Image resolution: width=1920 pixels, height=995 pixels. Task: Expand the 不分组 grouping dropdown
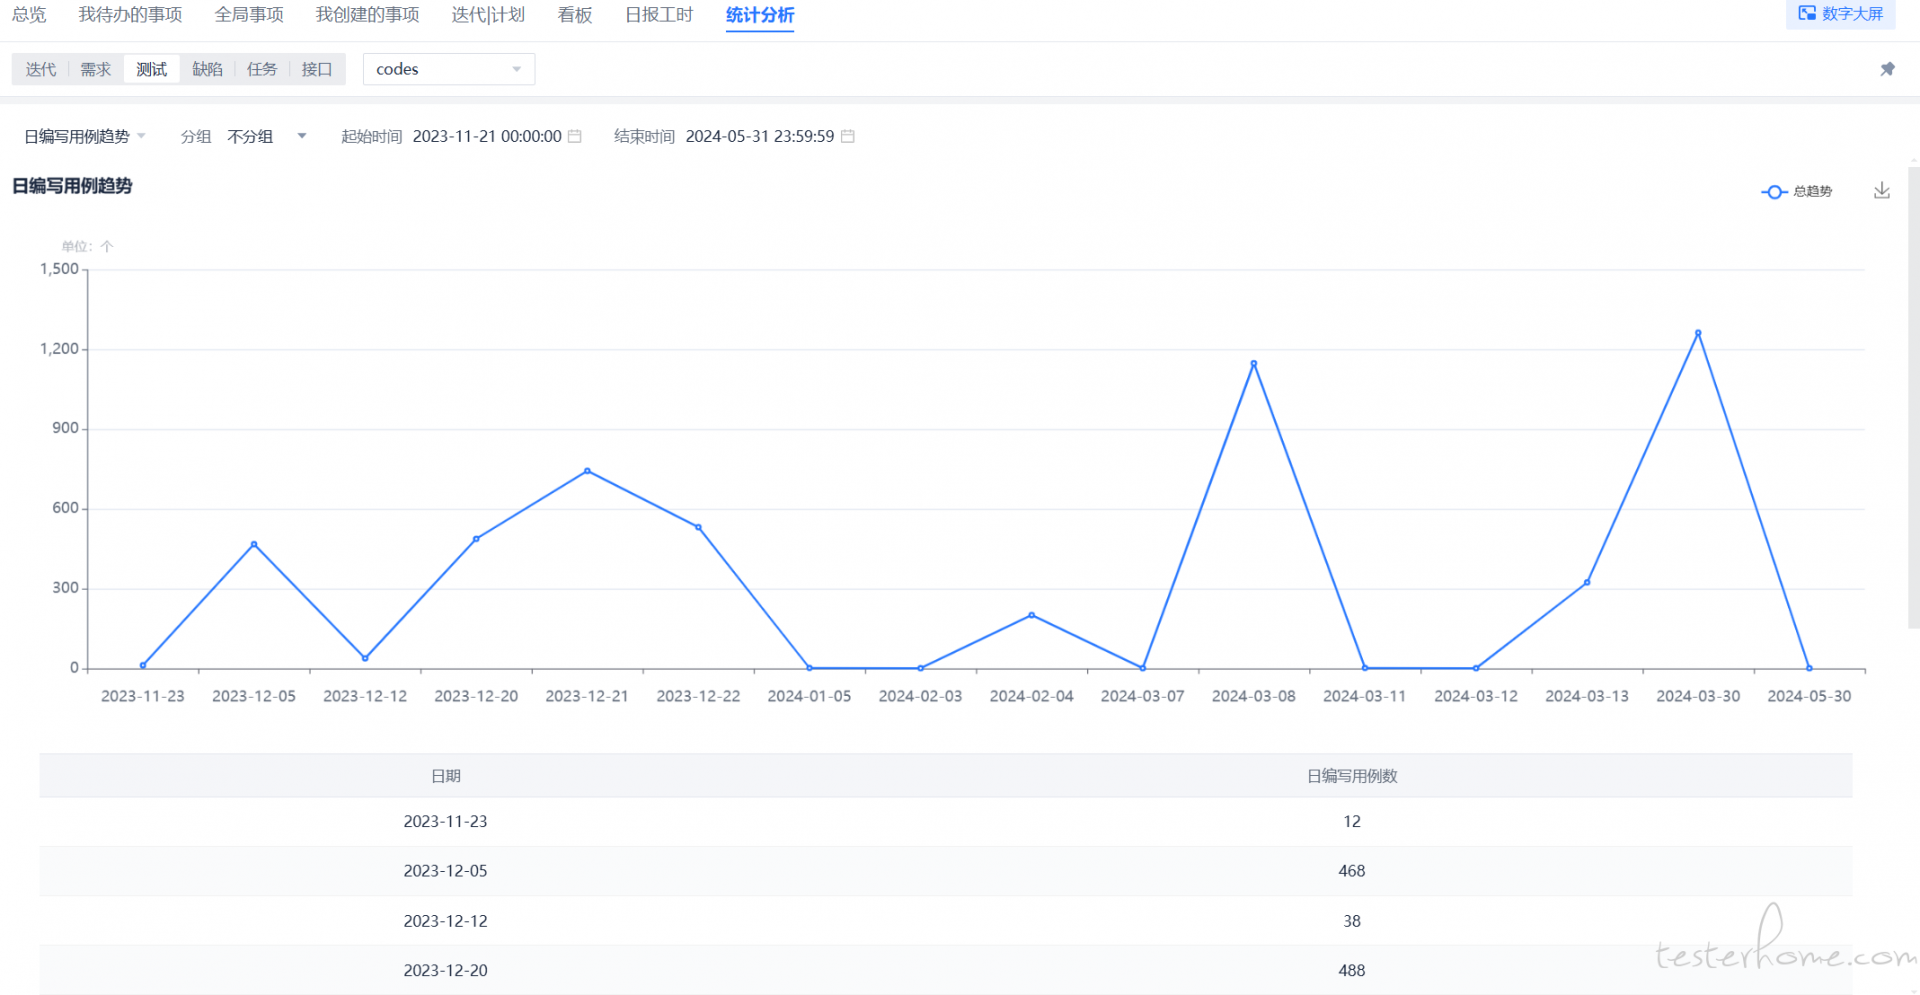click(266, 136)
